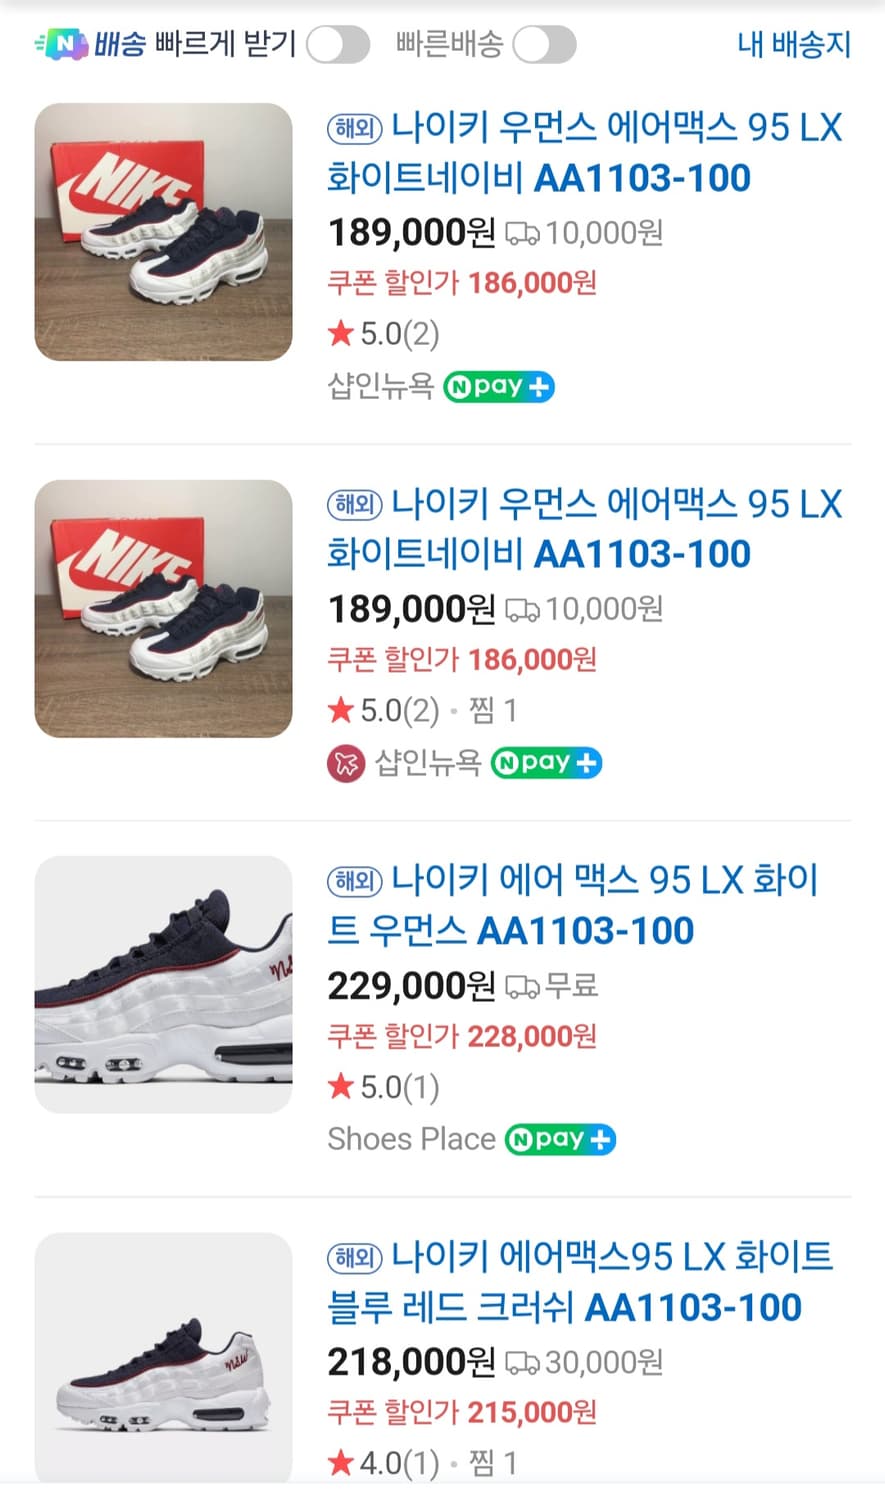Image resolution: width=885 pixels, height=1500 pixels.
Task: Click 4.0 star rating on last listing
Action: tap(384, 1464)
